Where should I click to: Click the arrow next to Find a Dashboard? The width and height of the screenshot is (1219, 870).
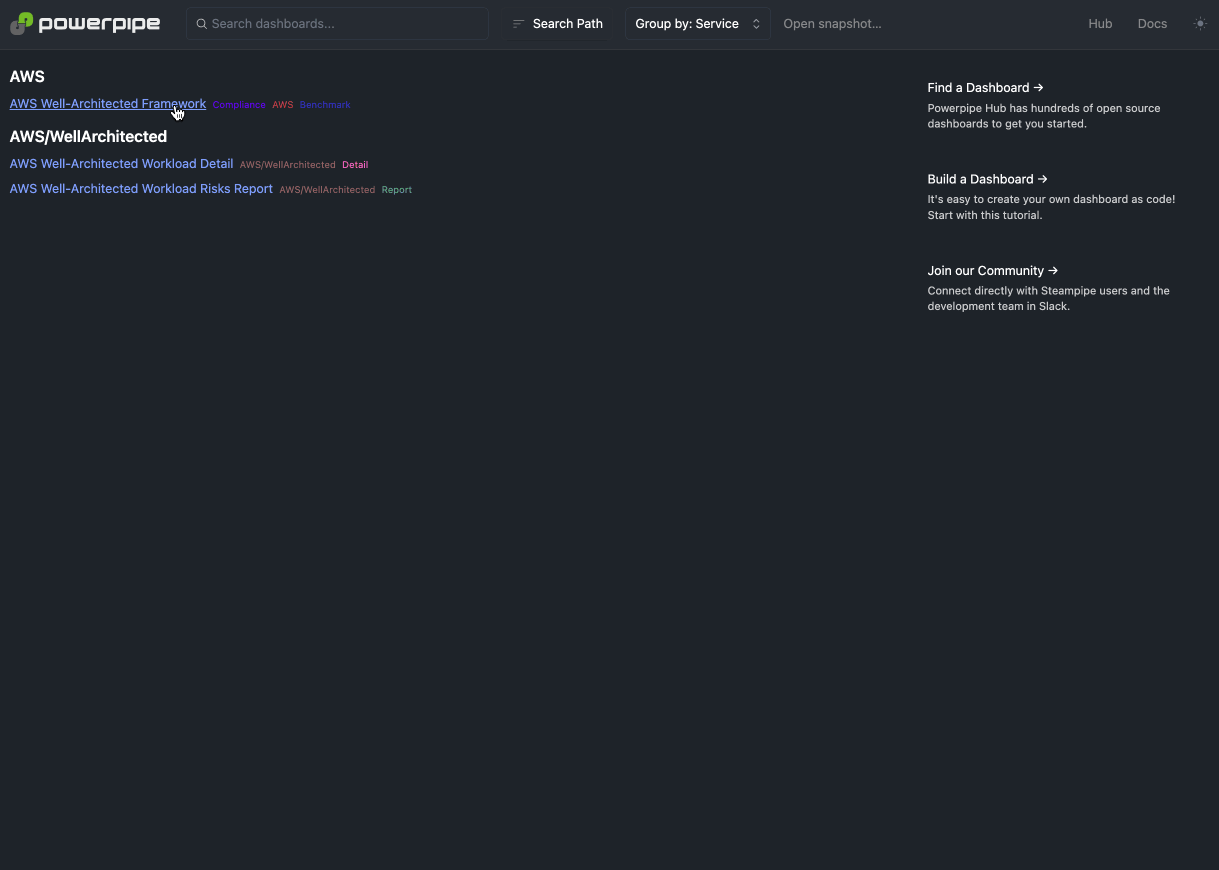1040,87
